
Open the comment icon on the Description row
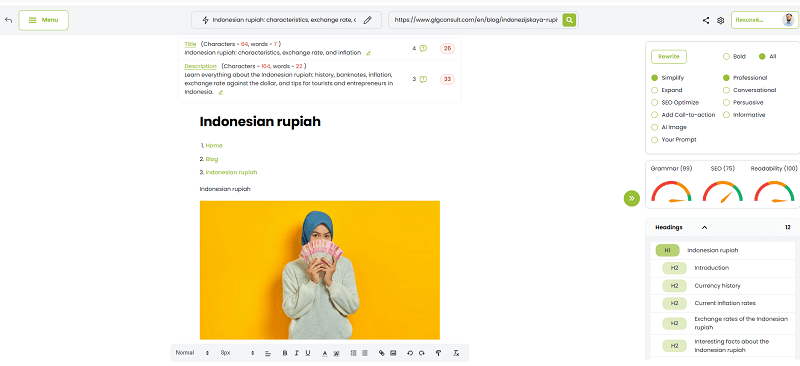click(x=423, y=79)
